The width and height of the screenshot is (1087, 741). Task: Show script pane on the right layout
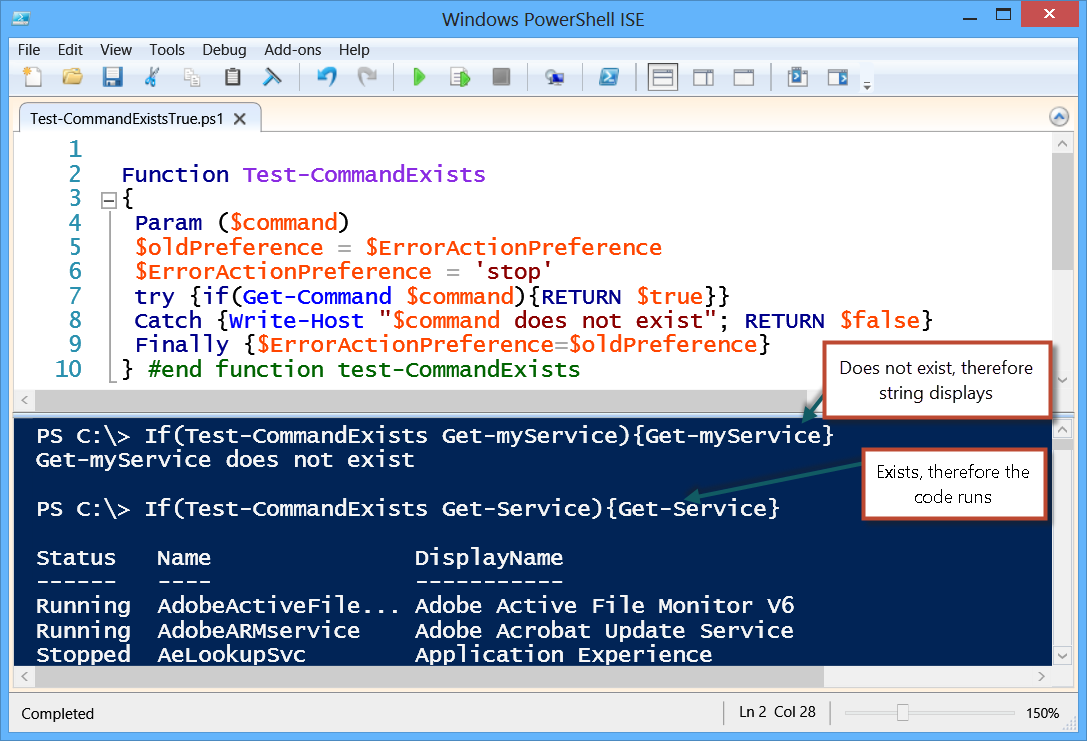pyautogui.click(x=703, y=77)
